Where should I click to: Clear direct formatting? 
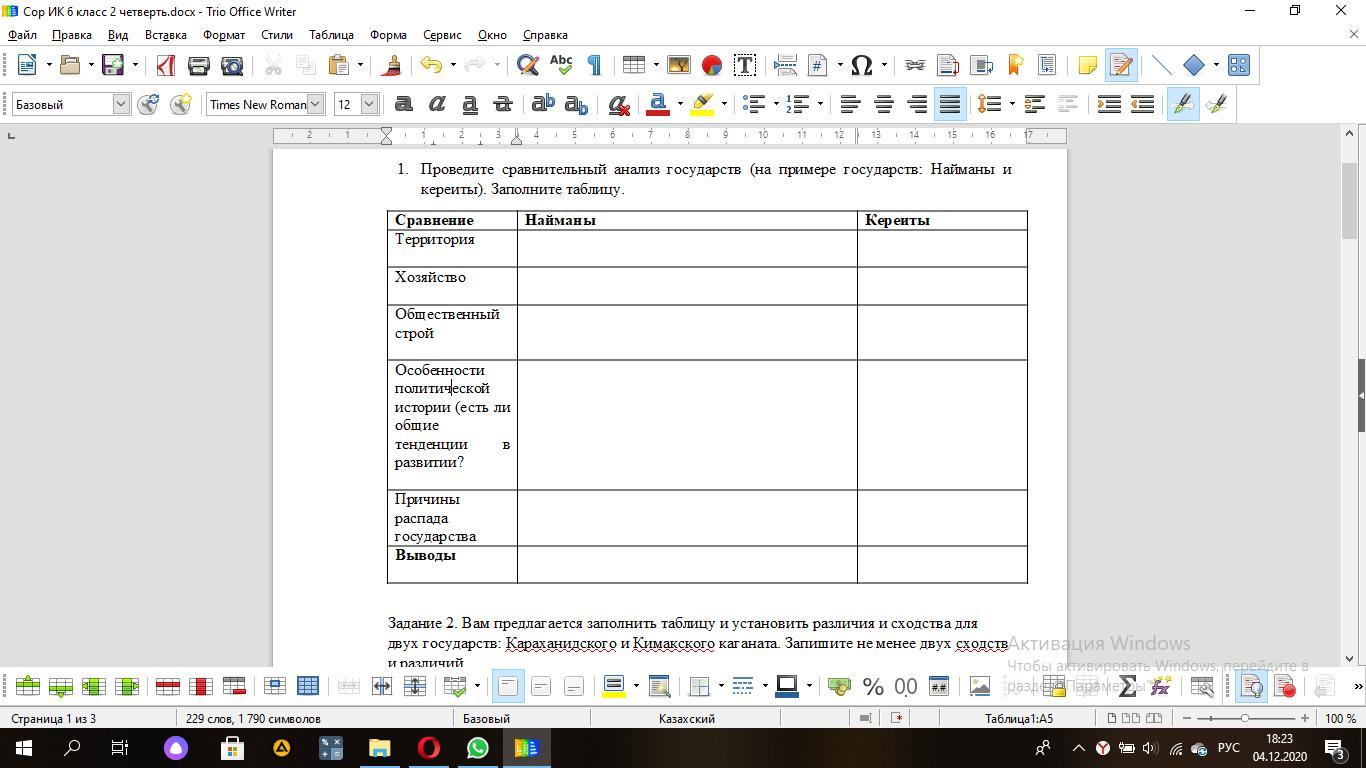(x=619, y=104)
